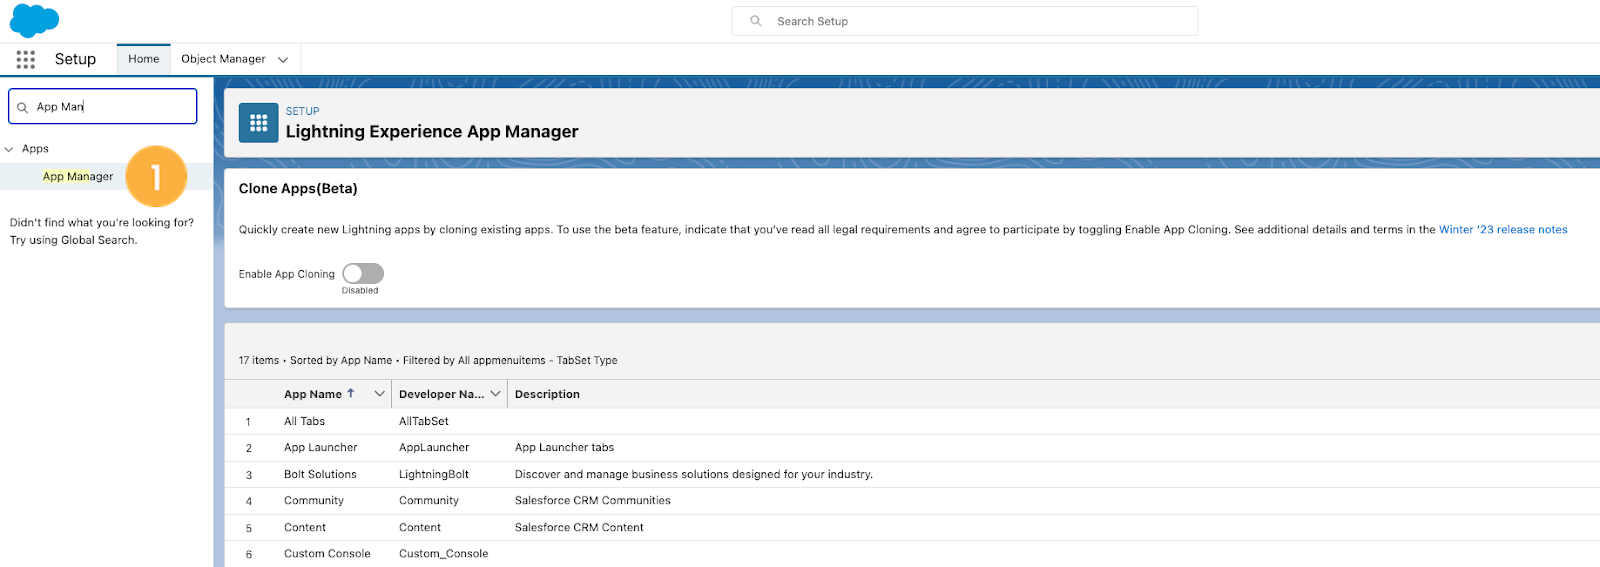Open the App Launcher grid icon
Screen dimensions: 1600x567
coord(26,60)
